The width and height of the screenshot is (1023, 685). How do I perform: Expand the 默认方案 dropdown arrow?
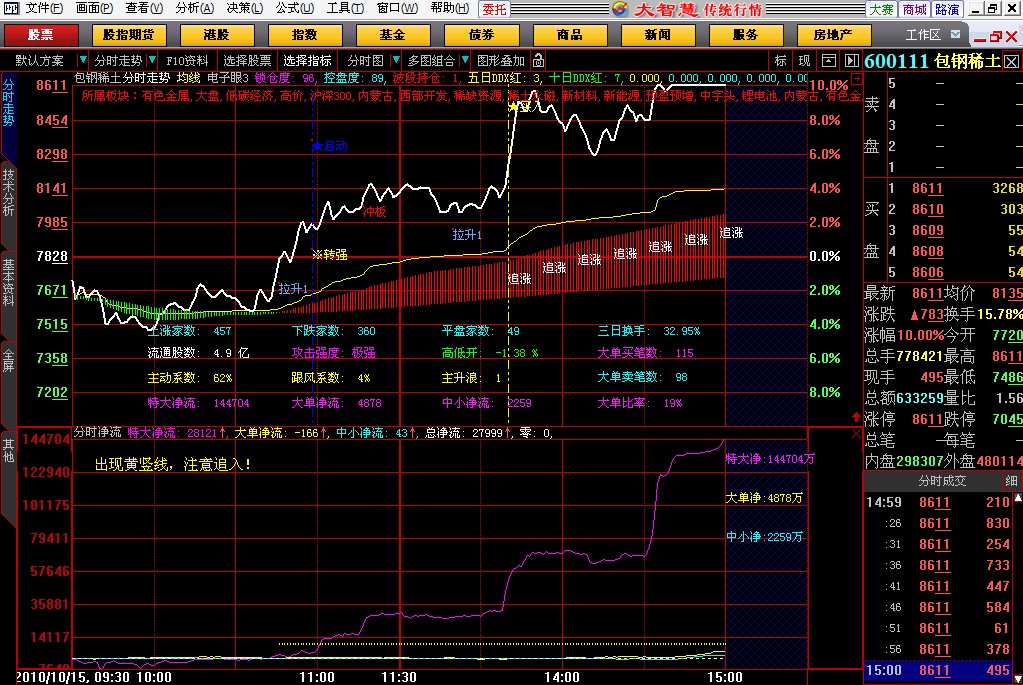(82, 61)
